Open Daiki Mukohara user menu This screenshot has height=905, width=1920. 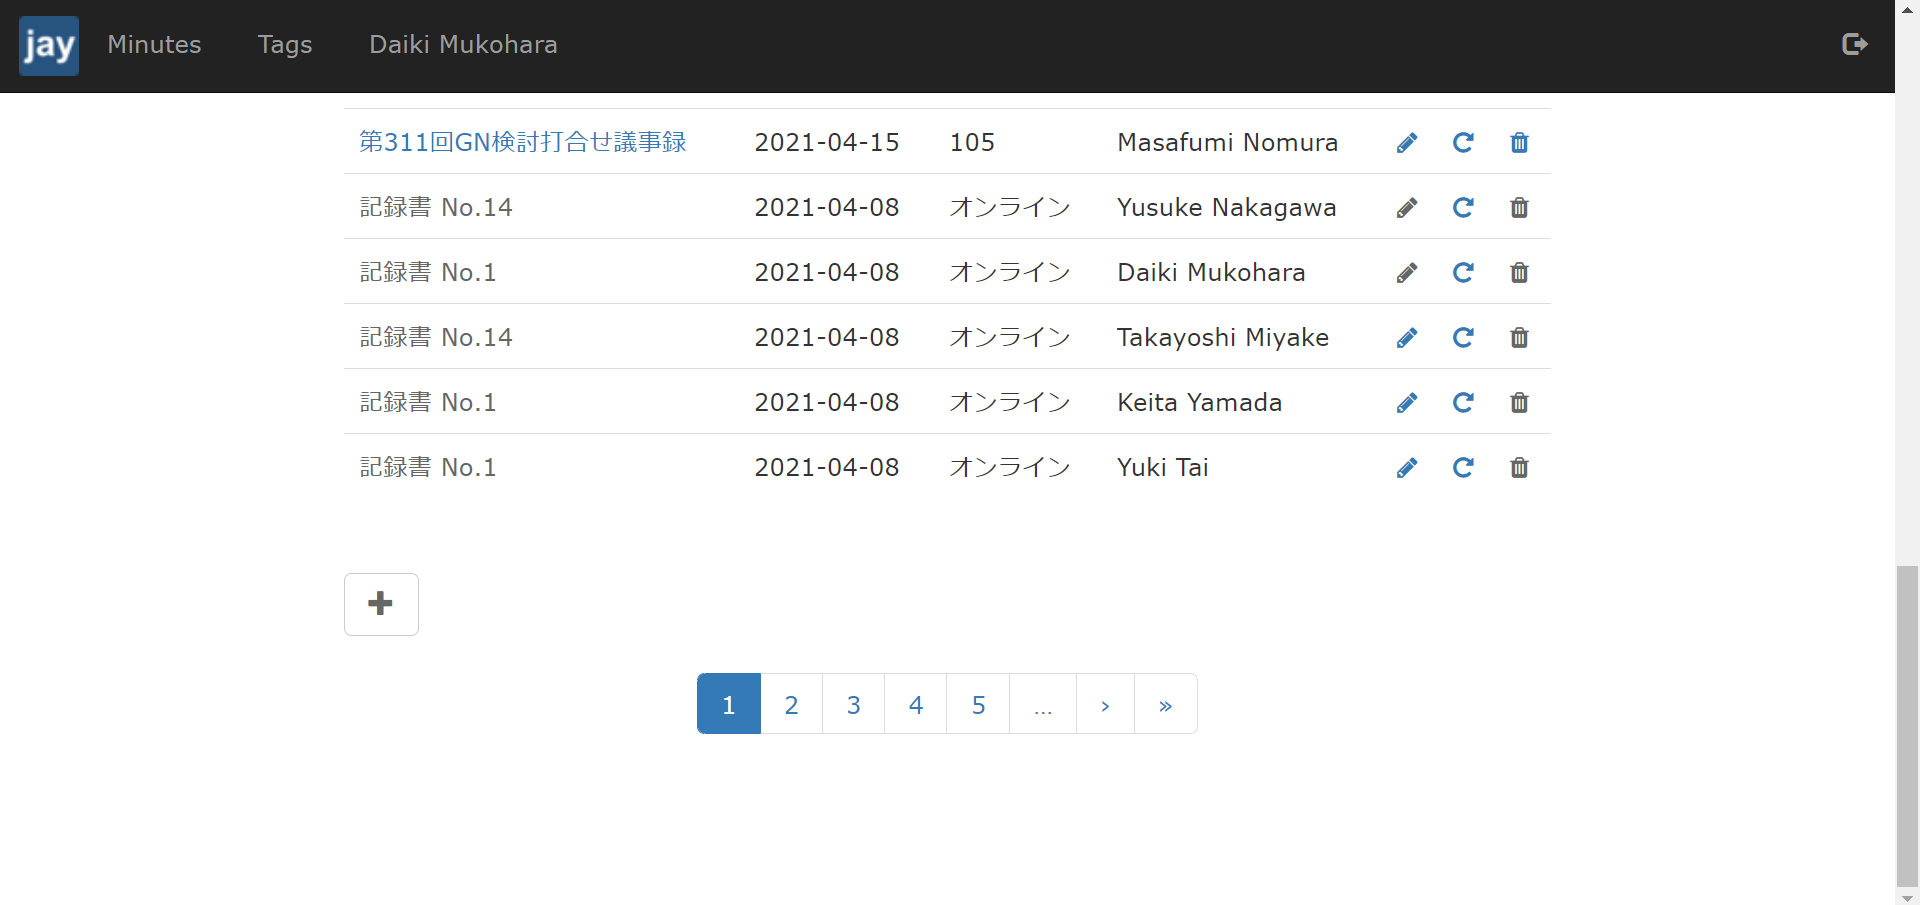pos(463,45)
